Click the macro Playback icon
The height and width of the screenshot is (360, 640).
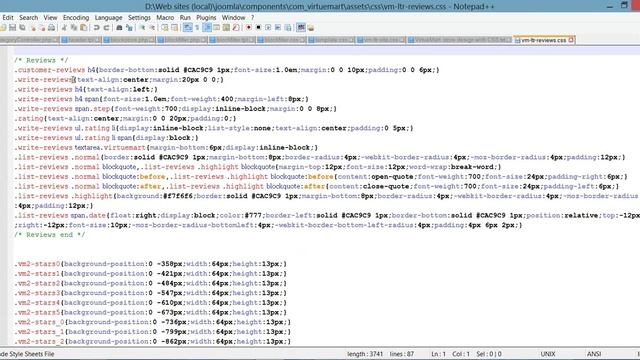[x=268, y=27]
